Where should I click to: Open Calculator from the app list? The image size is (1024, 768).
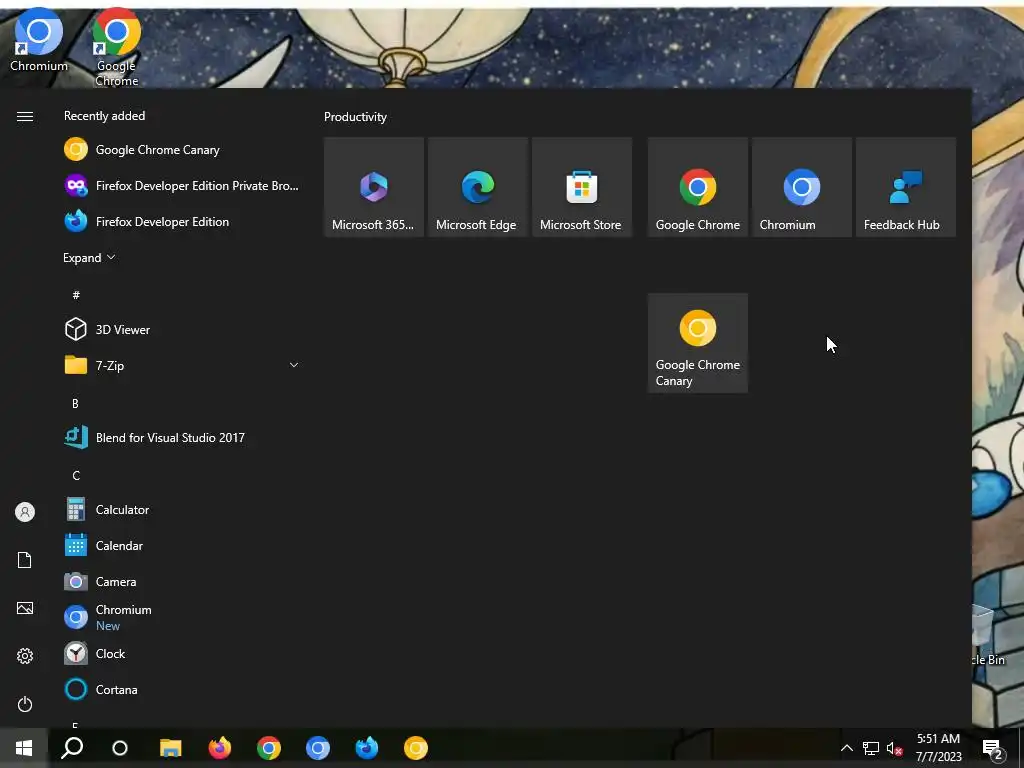pyautogui.click(x=182, y=509)
